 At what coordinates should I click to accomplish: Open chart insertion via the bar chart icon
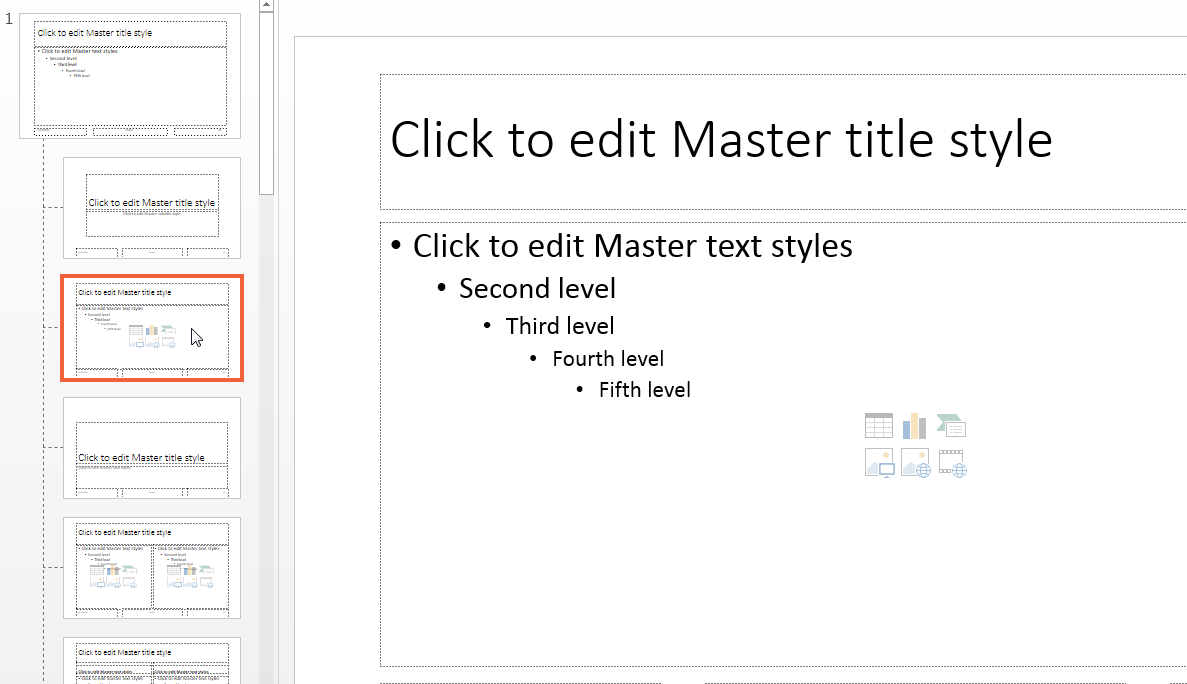[915, 425]
